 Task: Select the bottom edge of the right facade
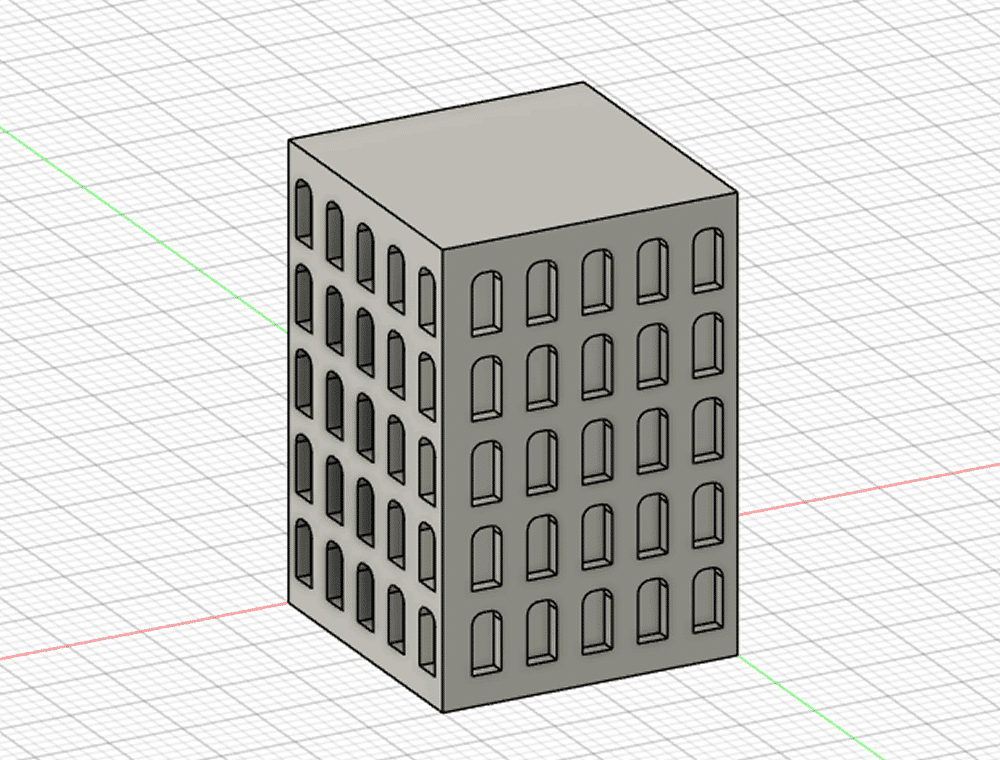[x=590, y=685]
